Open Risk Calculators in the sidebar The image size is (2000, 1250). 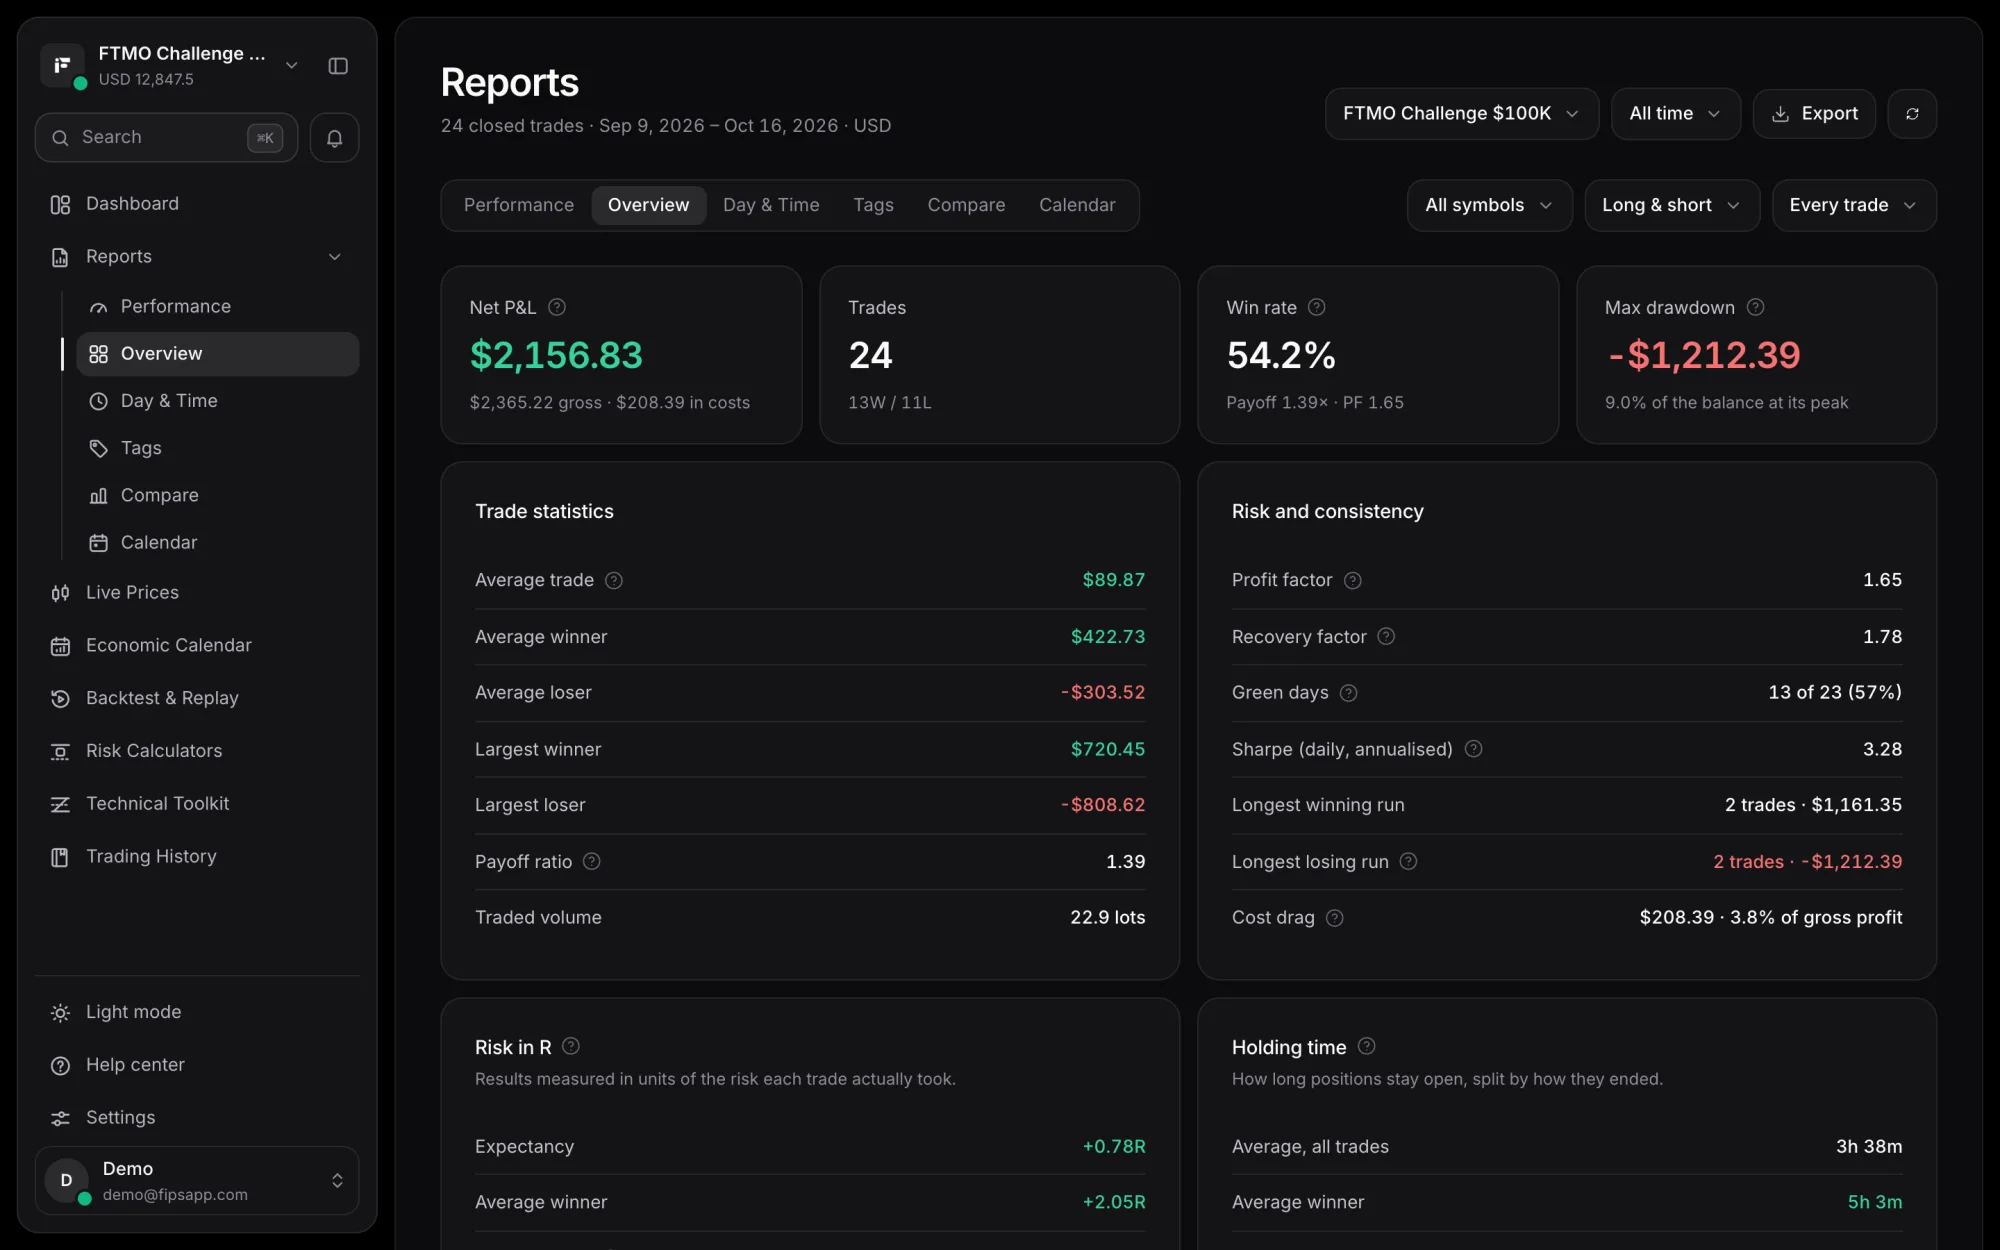click(x=197, y=751)
